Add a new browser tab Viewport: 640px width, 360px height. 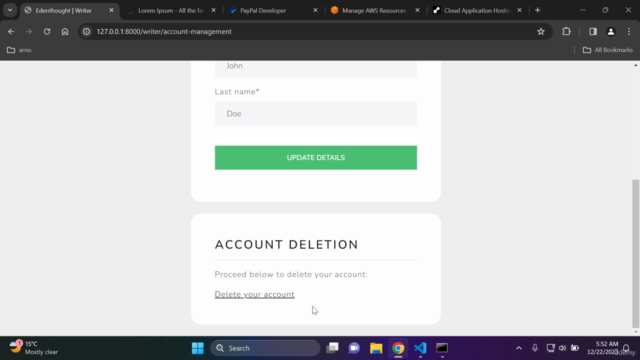click(538, 10)
